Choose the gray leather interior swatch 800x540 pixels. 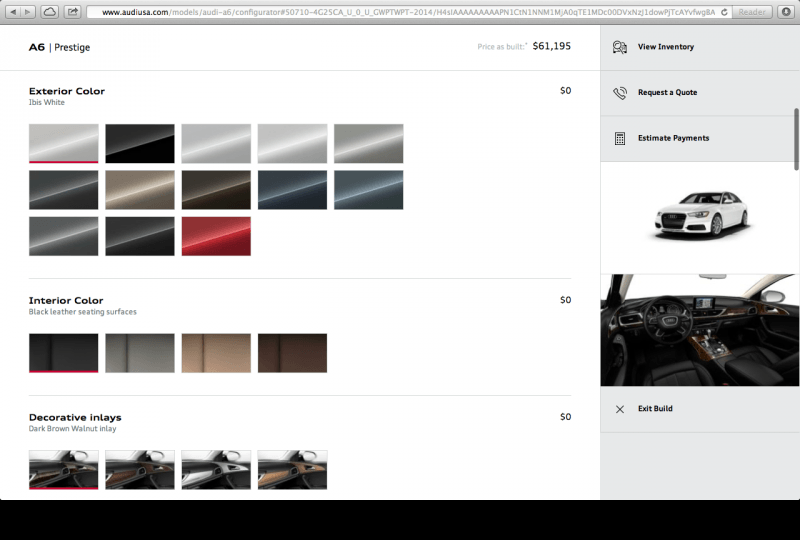(140, 353)
